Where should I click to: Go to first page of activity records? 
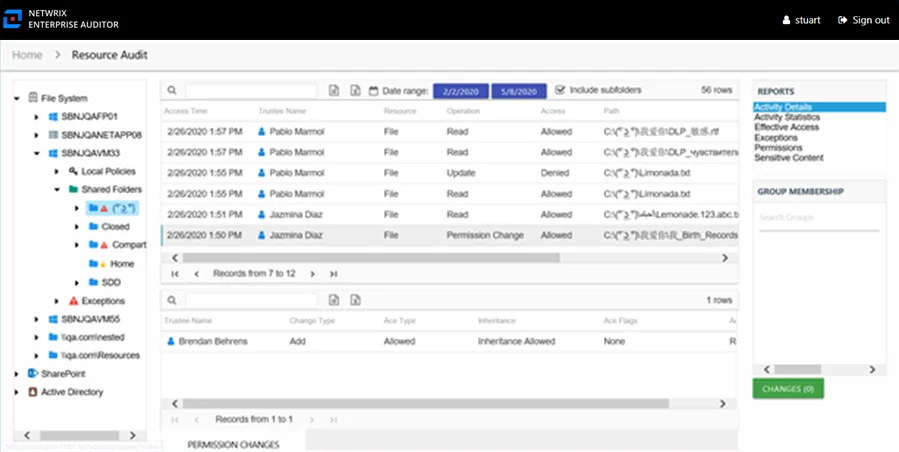pos(175,274)
